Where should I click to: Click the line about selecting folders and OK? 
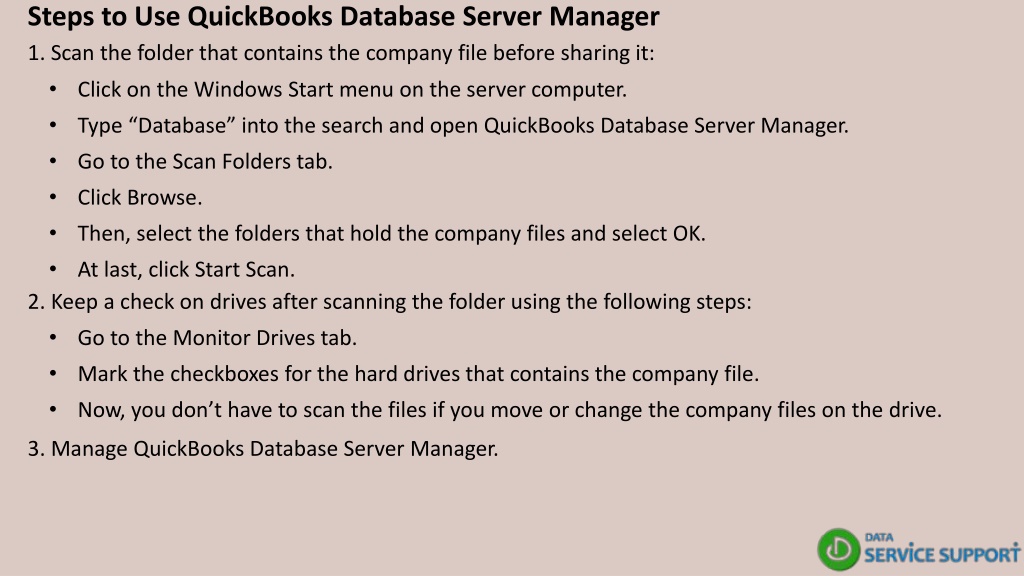tap(391, 233)
